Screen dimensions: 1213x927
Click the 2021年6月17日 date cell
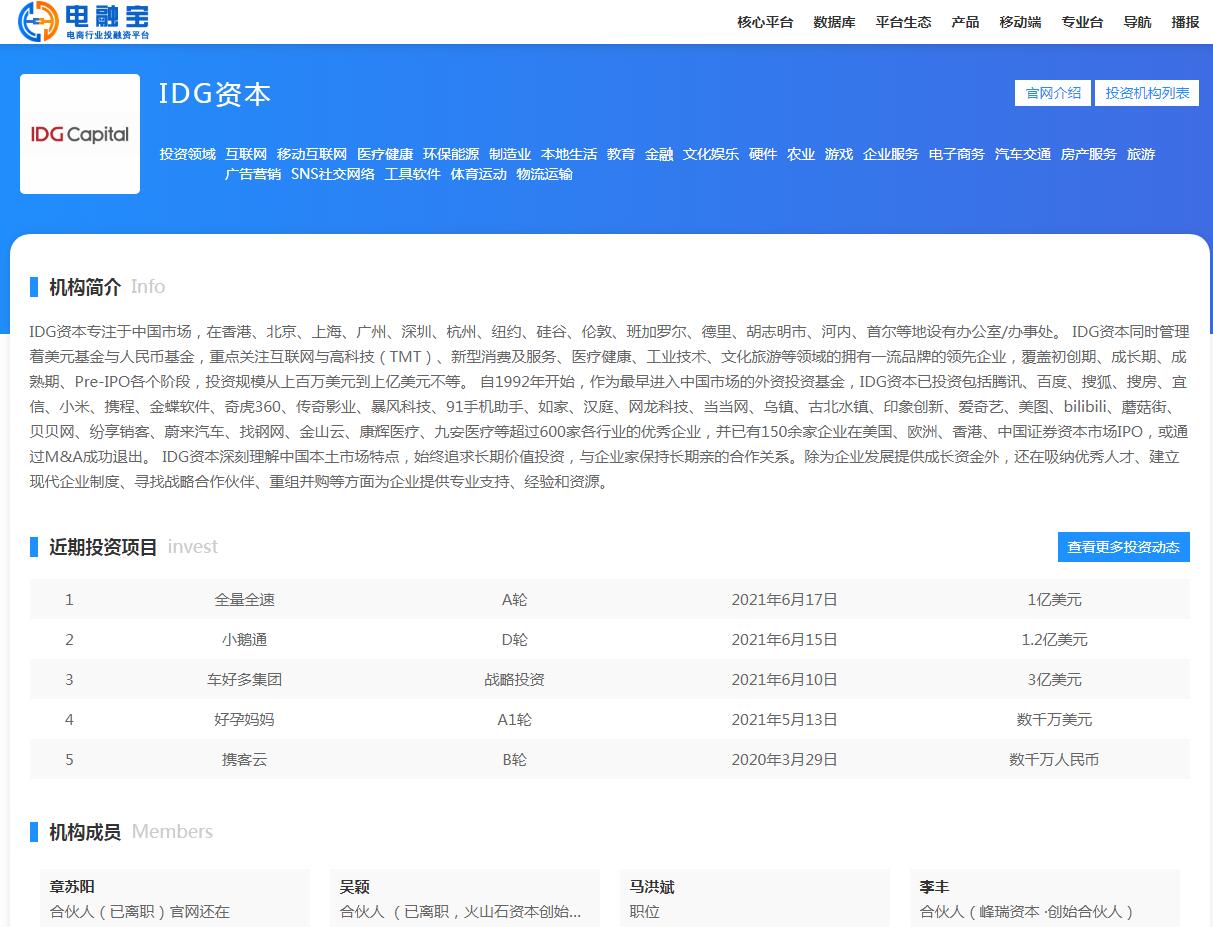click(785, 600)
